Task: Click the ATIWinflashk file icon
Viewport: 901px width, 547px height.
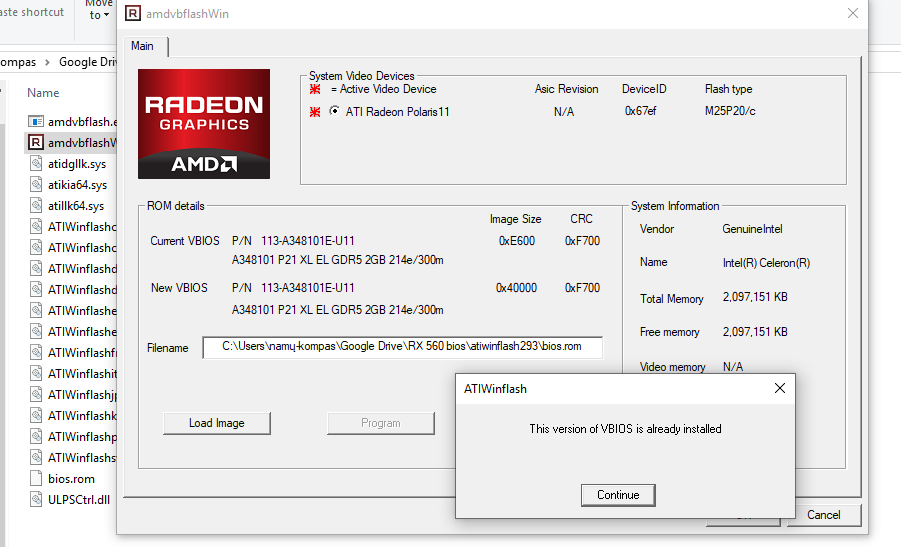Action: [36, 415]
